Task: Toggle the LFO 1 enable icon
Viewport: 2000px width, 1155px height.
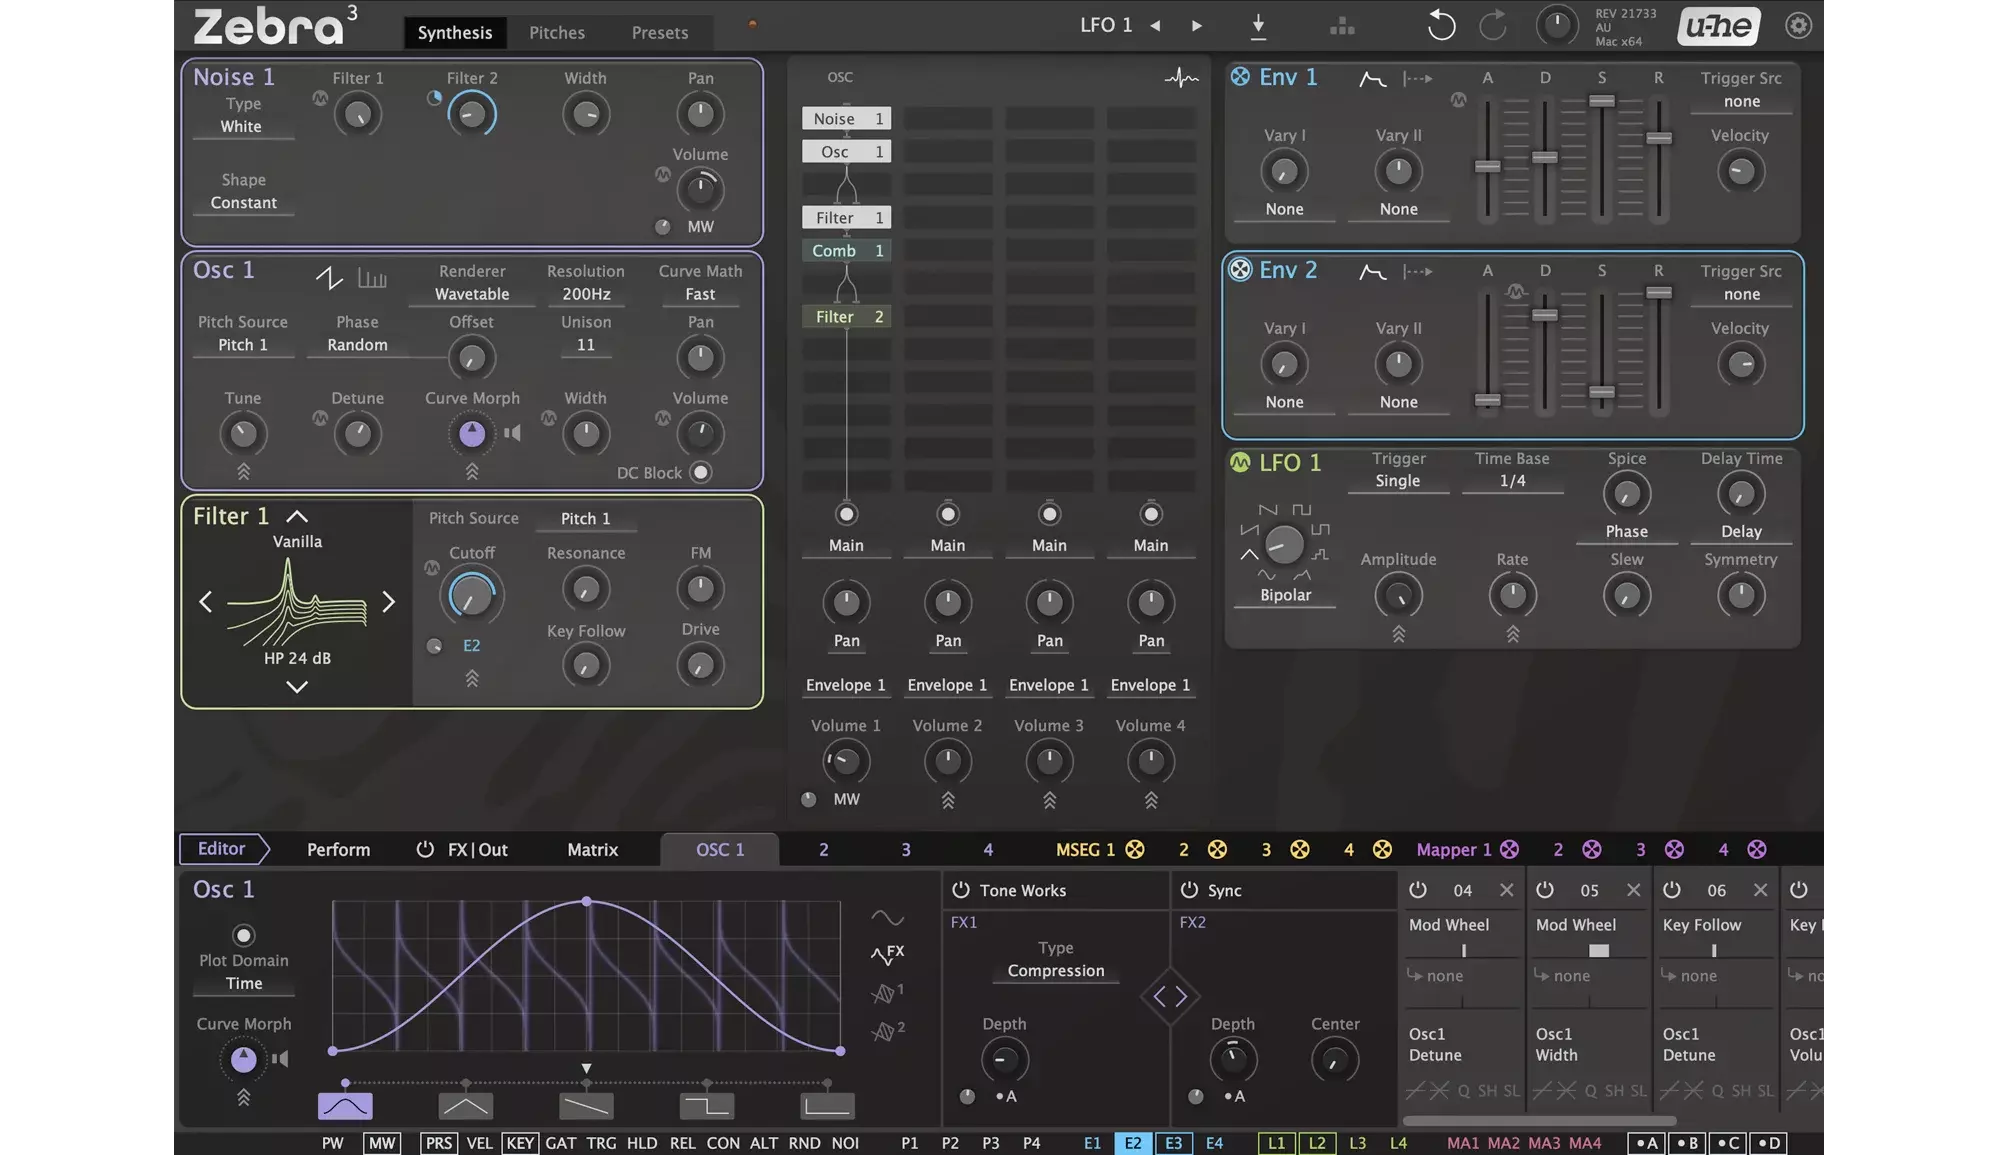Action: pyautogui.click(x=1240, y=463)
